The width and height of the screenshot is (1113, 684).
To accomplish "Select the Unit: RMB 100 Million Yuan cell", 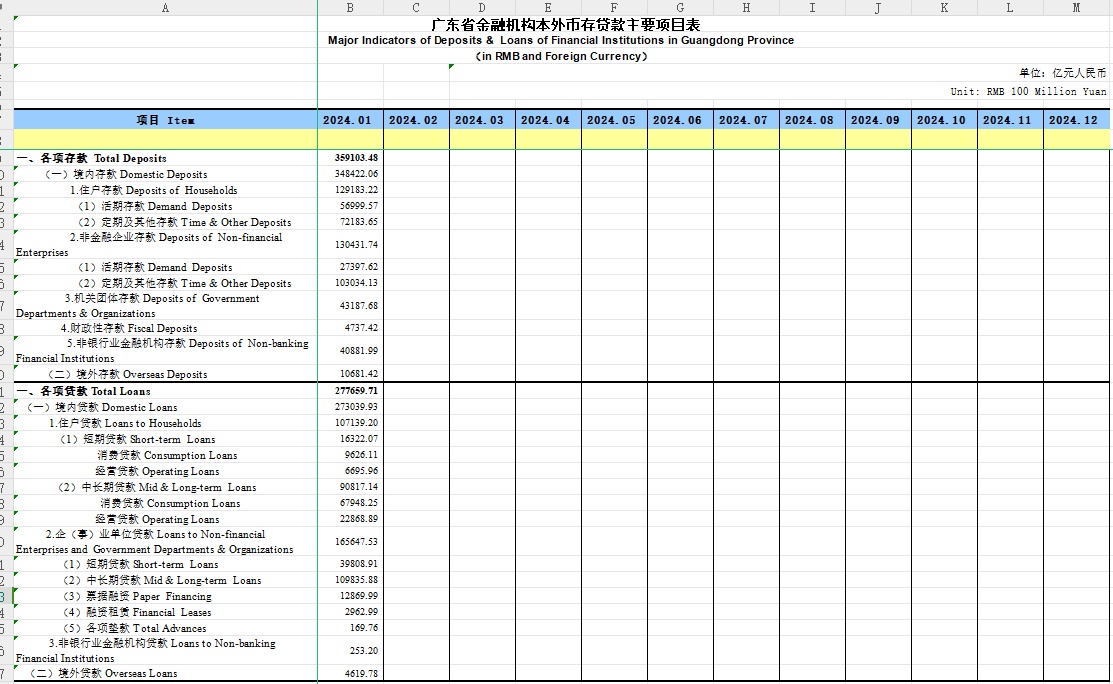I will click(x=1027, y=91).
